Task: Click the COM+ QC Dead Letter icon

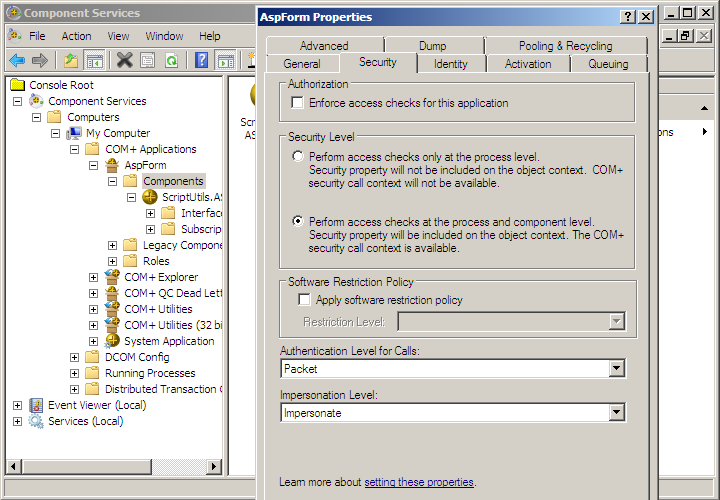Action: click(x=112, y=293)
